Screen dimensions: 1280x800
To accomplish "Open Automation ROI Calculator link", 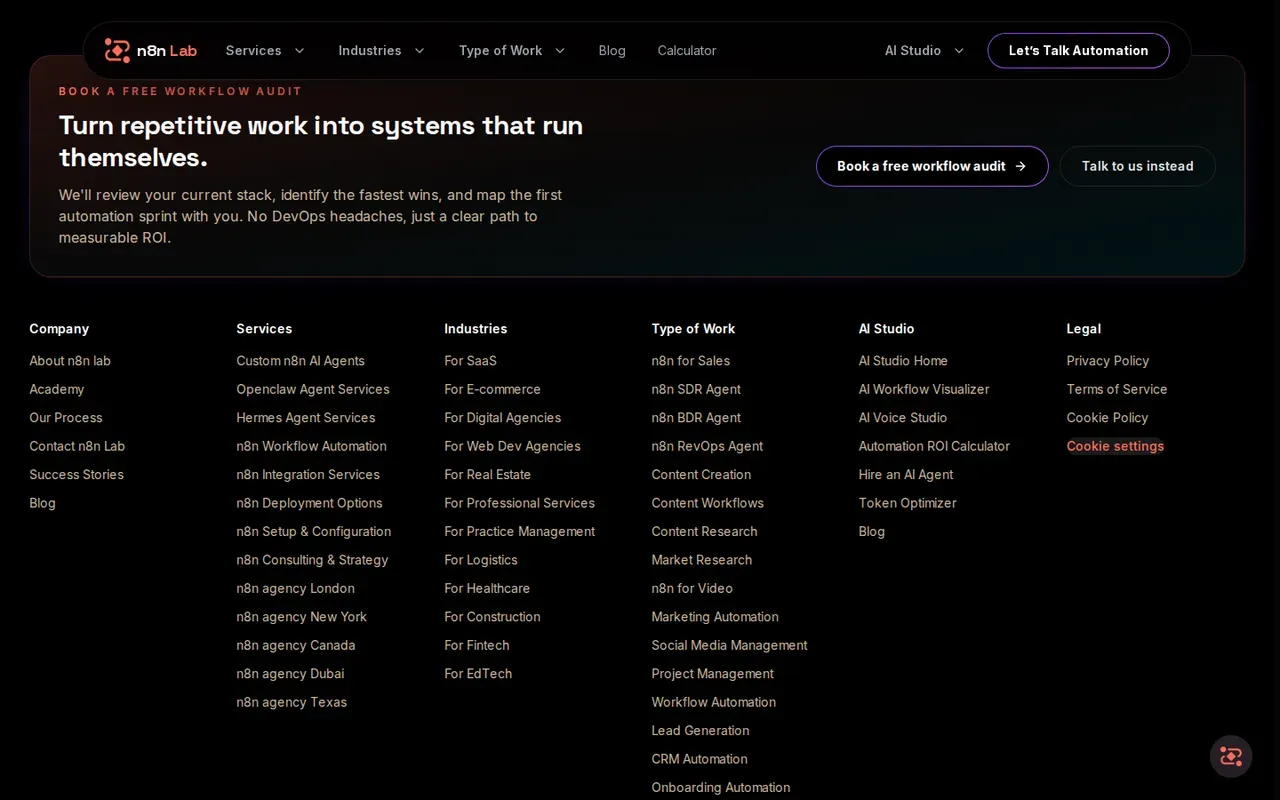I will (934, 446).
